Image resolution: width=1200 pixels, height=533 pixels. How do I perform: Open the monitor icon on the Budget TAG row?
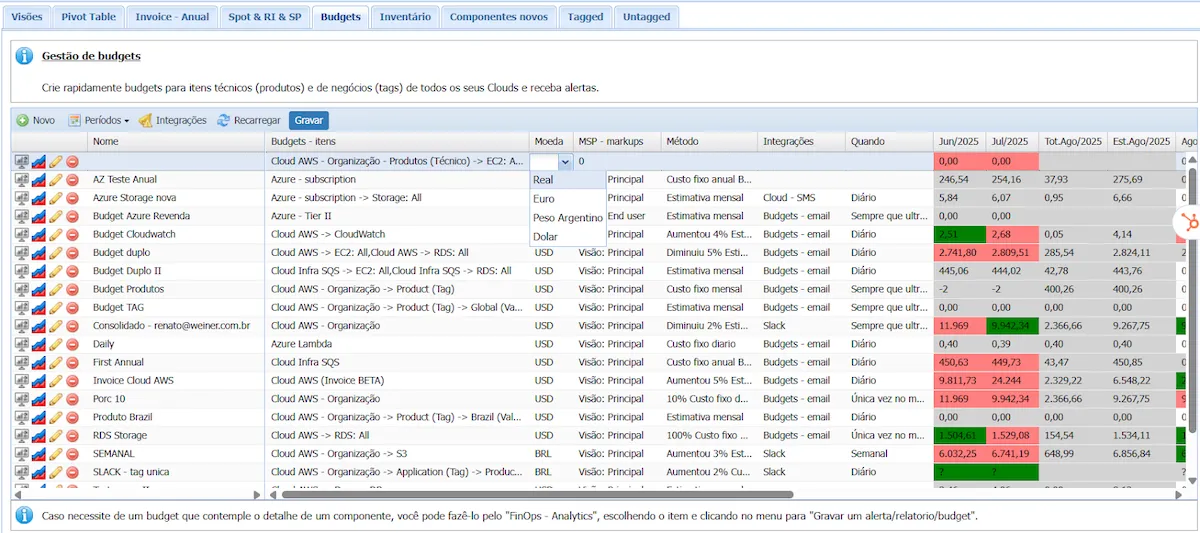tap(21, 308)
